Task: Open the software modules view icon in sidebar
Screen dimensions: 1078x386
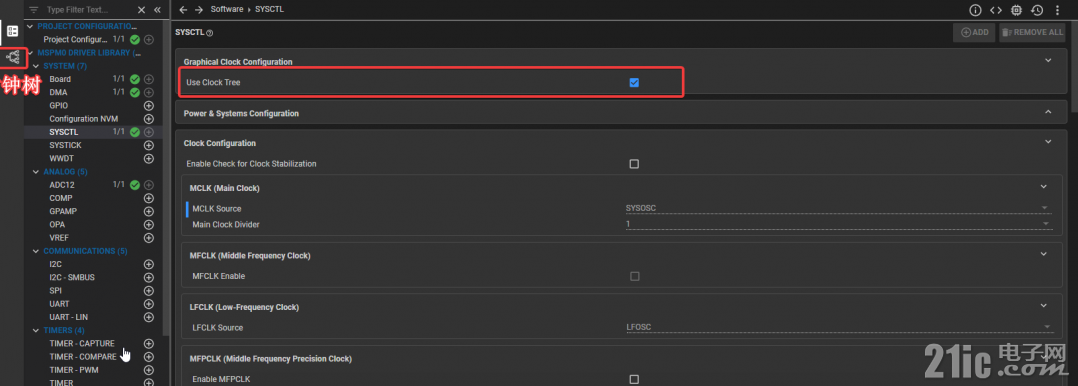Action: [12, 31]
